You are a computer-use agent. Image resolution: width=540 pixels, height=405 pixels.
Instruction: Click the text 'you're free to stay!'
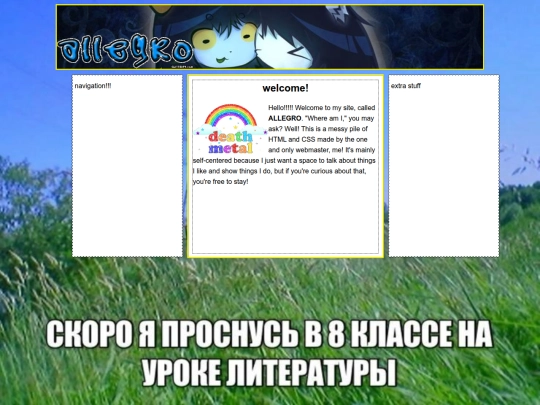click(x=220, y=182)
